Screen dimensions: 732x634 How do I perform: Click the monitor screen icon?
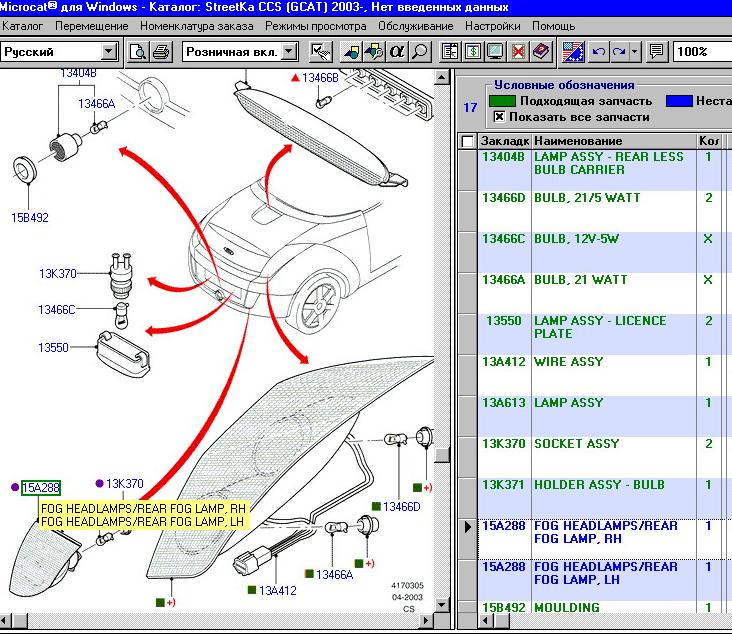click(x=495, y=51)
